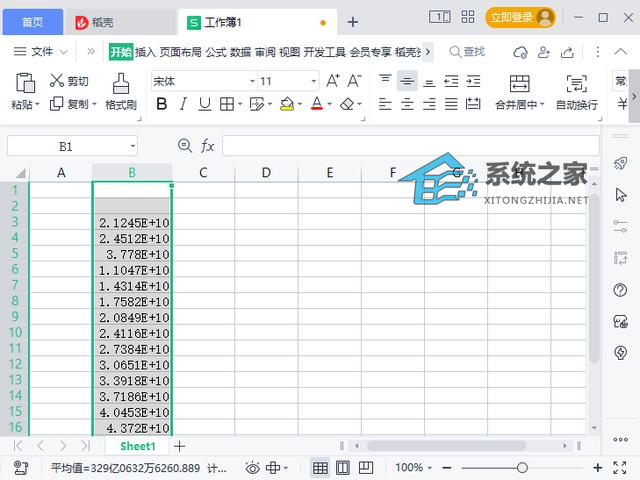Viewport: 640px width, 480px height.
Task: Click the 查找 search box
Action: pyautogui.click(x=467, y=52)
